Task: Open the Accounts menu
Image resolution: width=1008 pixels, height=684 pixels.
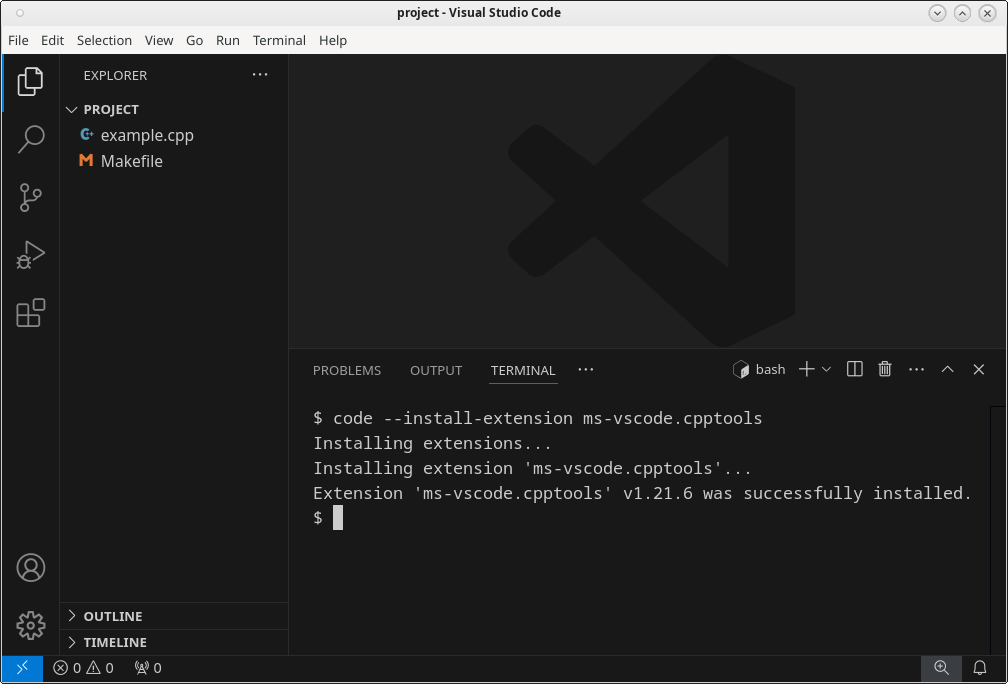Action: click(x=30, y=568)
